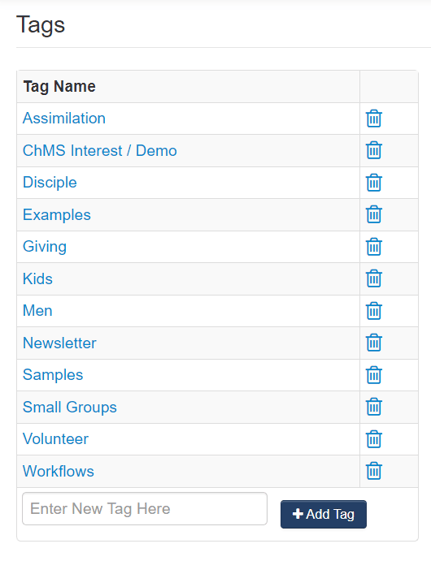Click the trash icon beside Giving

pos(374,247)
